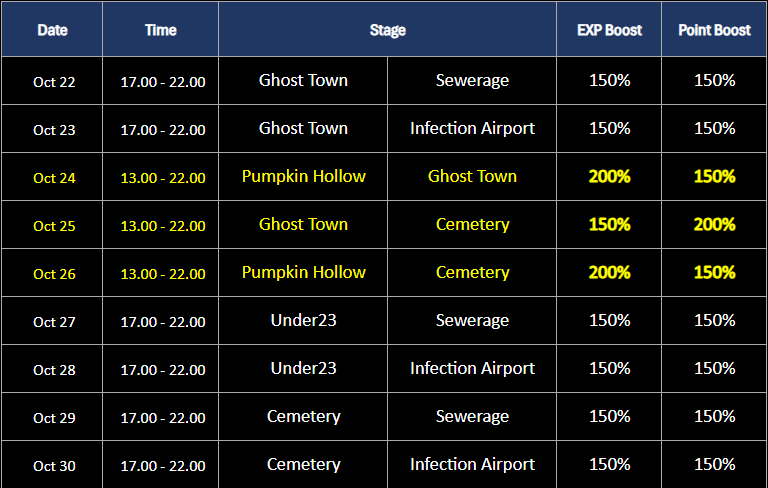Image resolution: width=768 pixels, height=488 pixels.
Task: Click the yellow Ghost Town cell on Oct 24
Action: (x=472, y=177)
